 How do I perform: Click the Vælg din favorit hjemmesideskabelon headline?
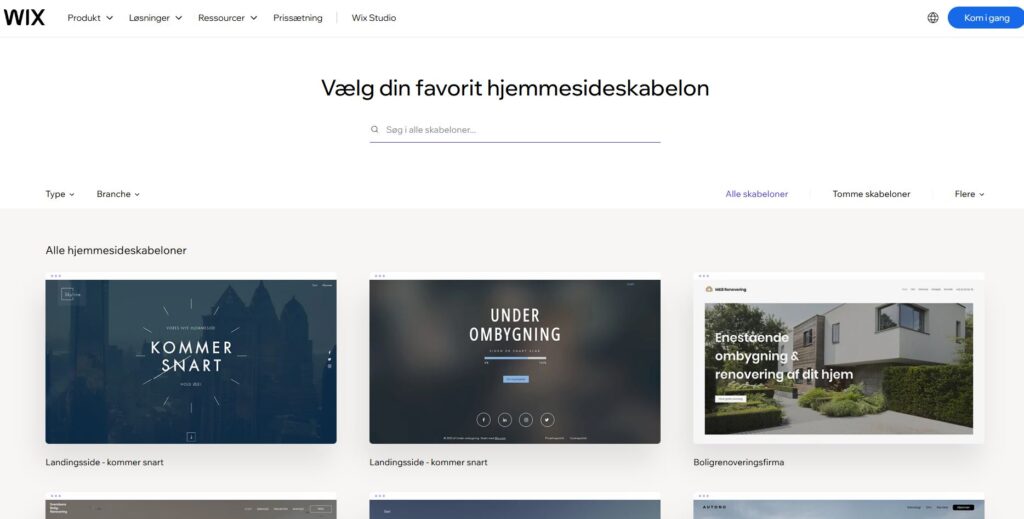(x=515, y=88)
